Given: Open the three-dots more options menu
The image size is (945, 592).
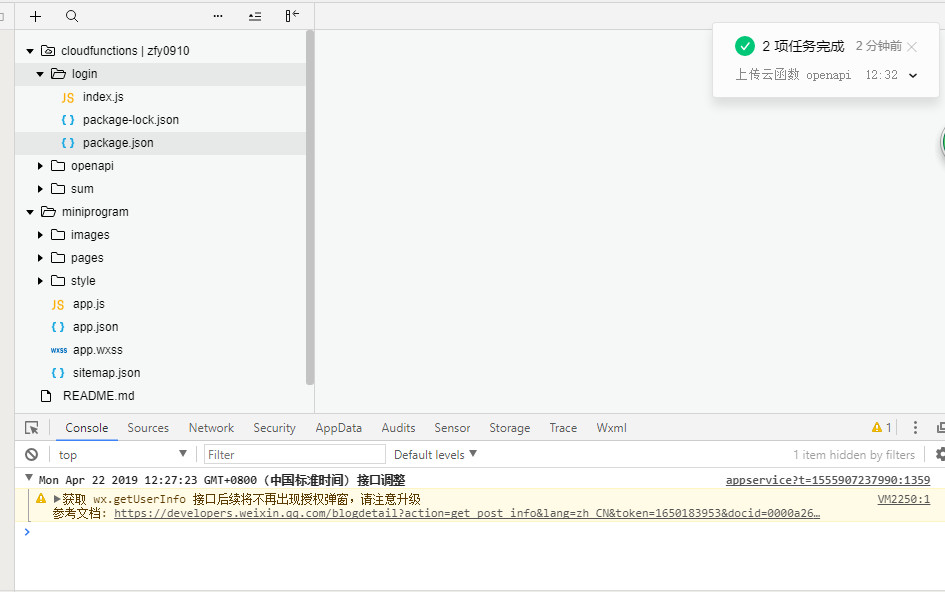Looking at the screenshot, I should (x=218, y=16).
